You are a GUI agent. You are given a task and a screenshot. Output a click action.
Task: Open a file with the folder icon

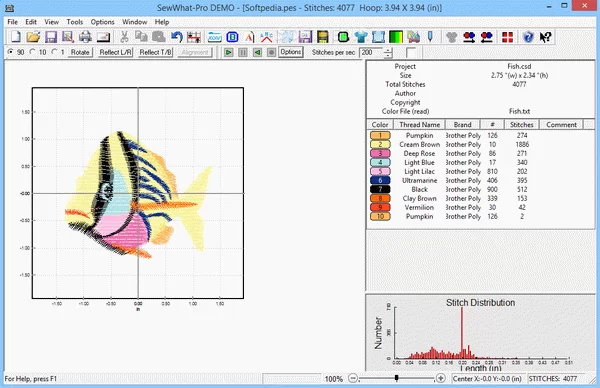pyautogui.click(x=33, y=37)
